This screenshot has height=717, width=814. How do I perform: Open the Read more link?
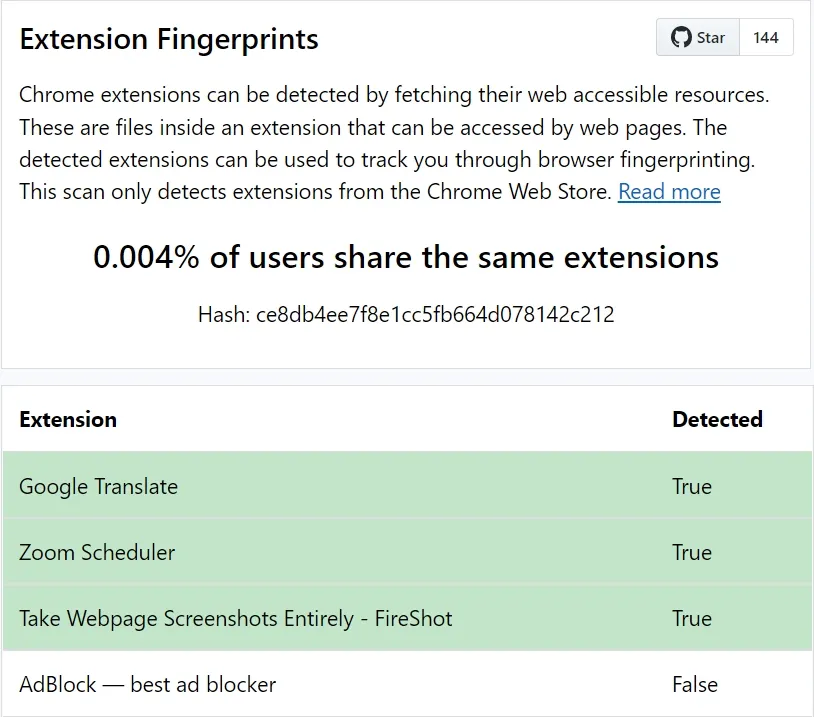click(669, 192)
